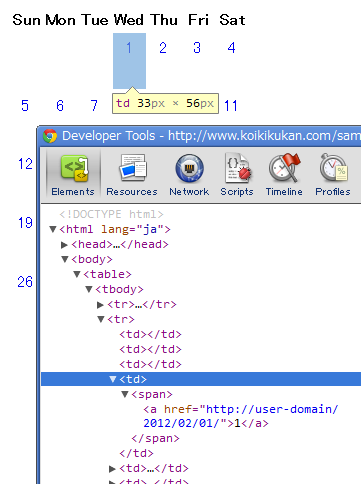Click the Tue column header
The width and height of the screenshot is (361, 484).
click(x=95, y=20)
